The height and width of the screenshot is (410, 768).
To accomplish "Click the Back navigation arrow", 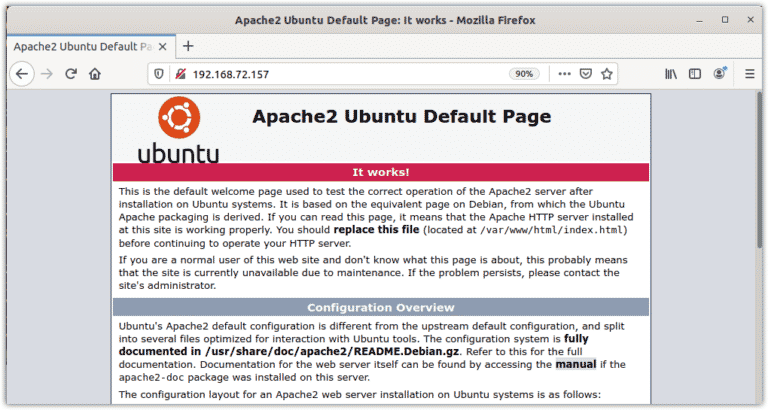I will click(x=21, y=73).
